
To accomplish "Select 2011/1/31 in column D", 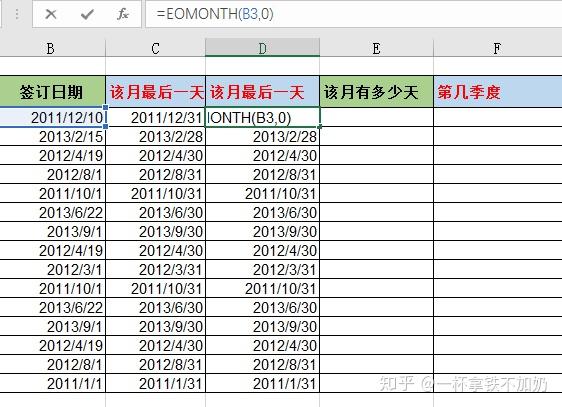I will point(262,383).
